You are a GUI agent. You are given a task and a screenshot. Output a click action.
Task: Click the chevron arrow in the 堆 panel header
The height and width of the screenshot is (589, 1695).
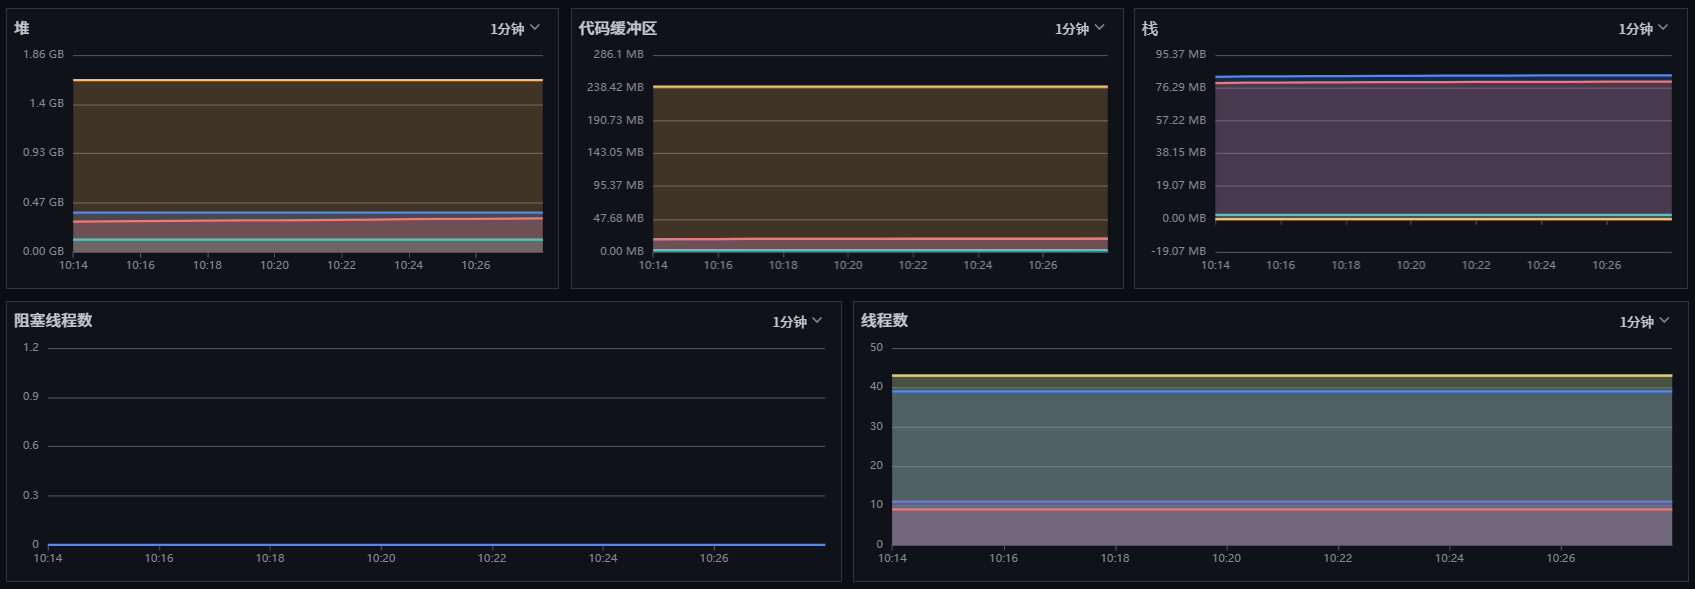[x=535, y=28]
